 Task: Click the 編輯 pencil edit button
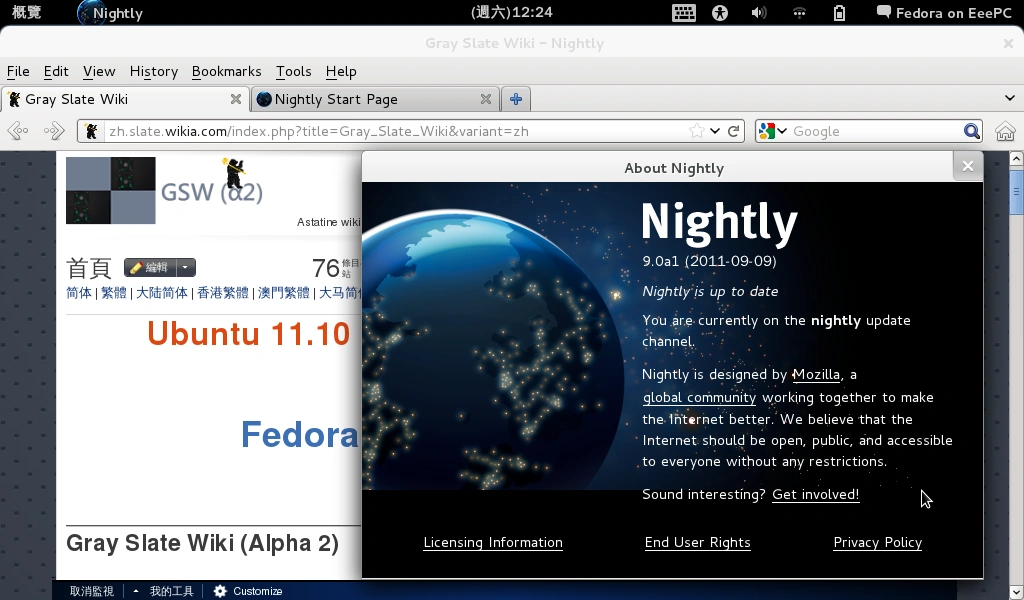tap(152, 267)
